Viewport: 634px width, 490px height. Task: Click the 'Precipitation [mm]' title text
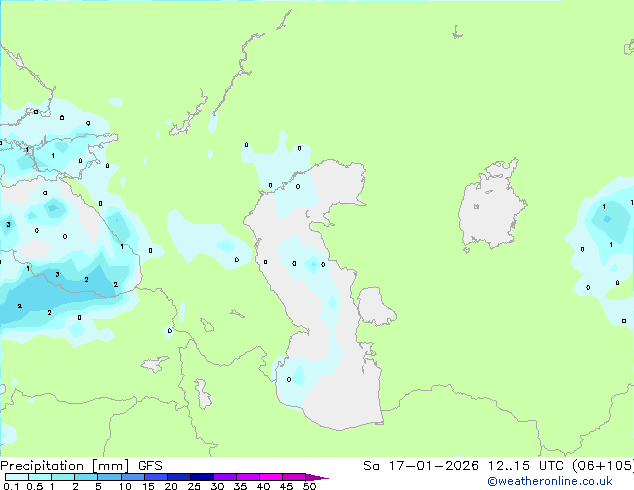65,466
